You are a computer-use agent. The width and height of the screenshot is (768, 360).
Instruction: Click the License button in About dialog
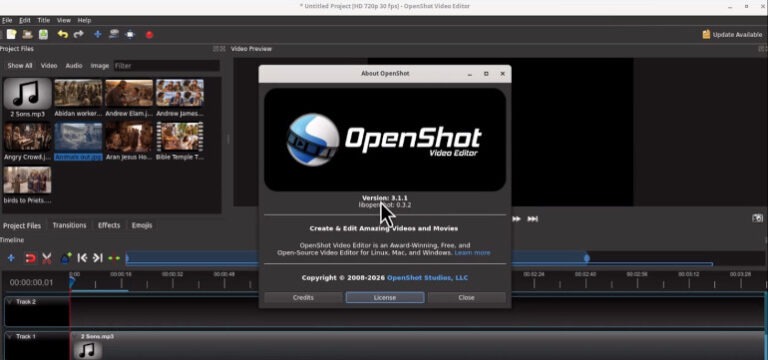coord(385,297)
